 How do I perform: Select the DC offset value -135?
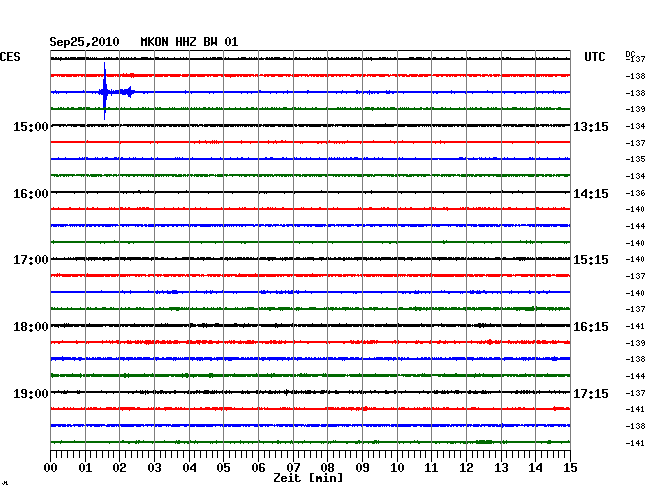(635, 159)
